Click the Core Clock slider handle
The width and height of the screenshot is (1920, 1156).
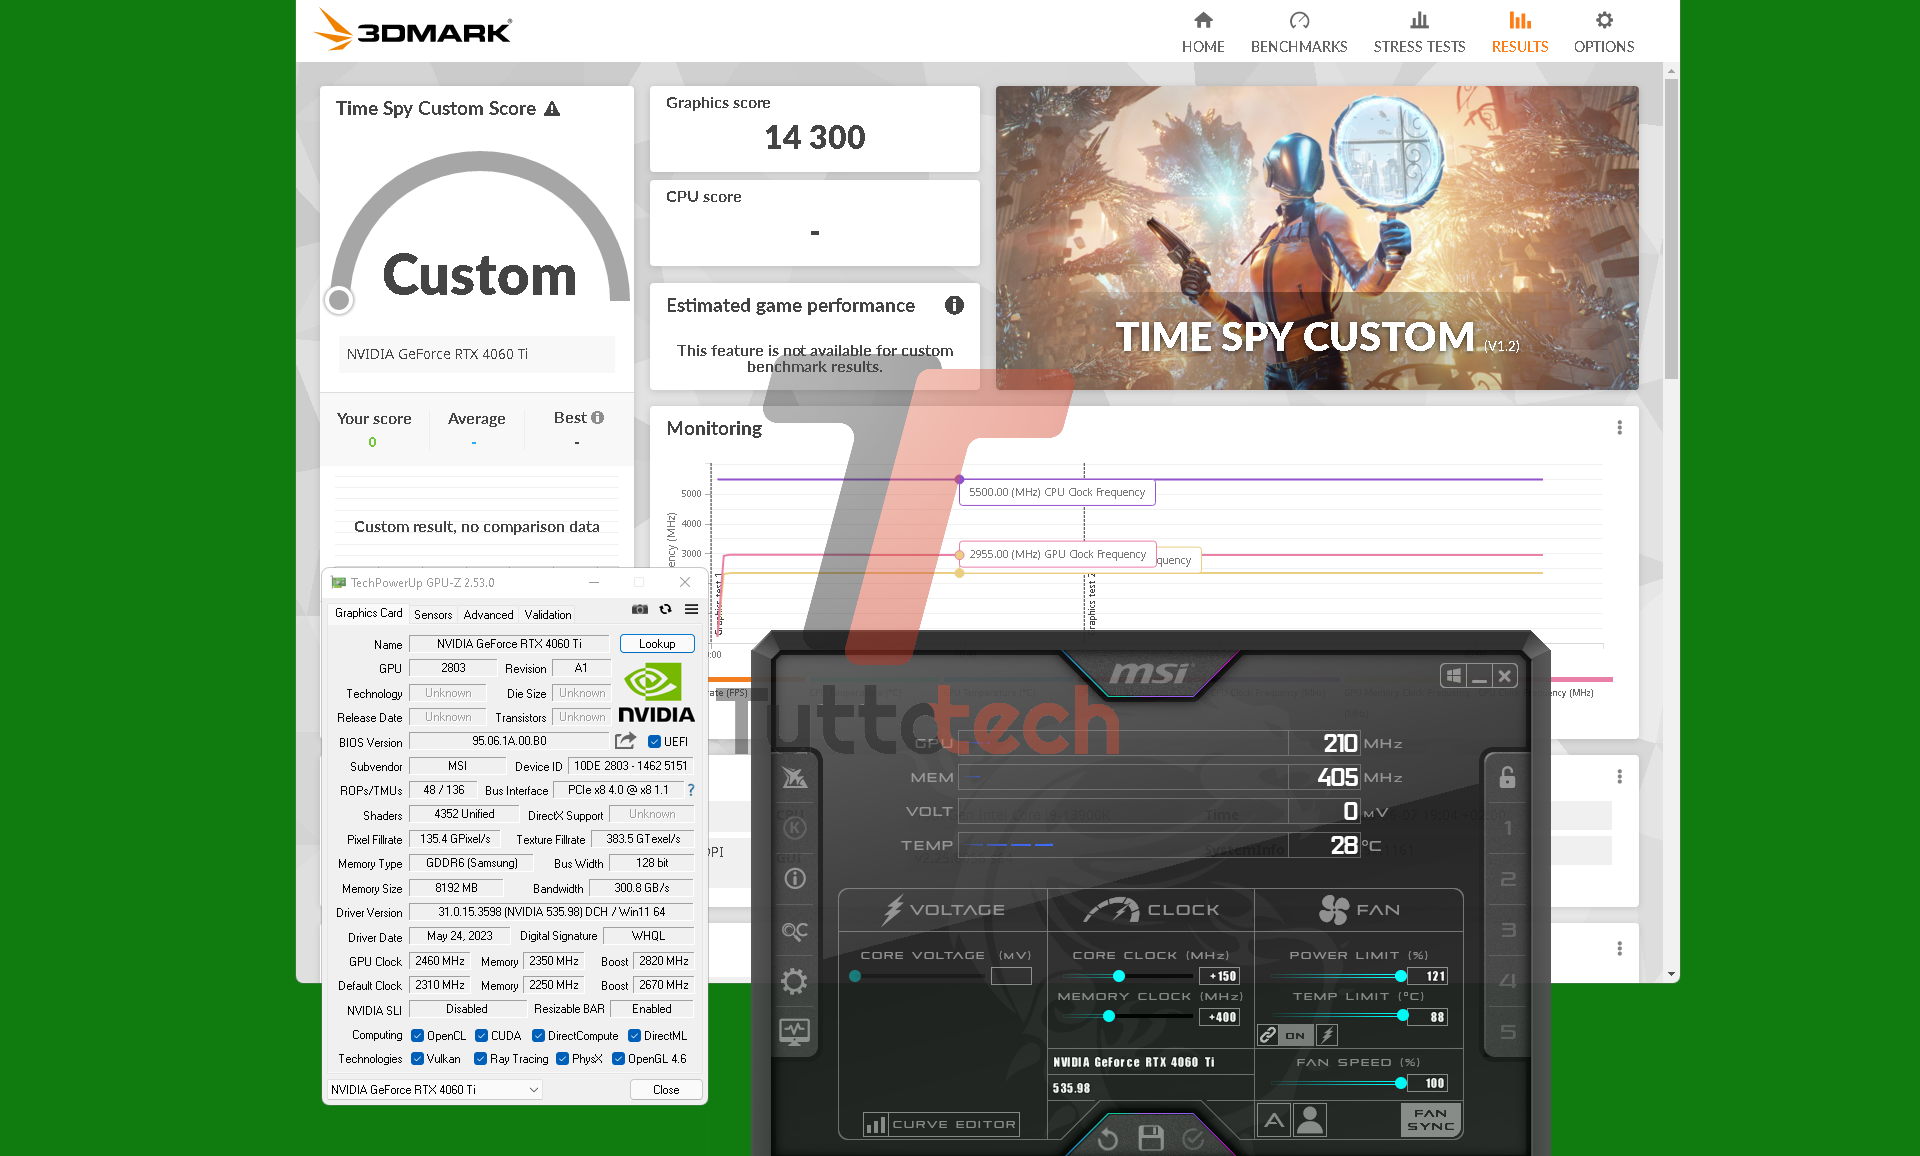1119,976
